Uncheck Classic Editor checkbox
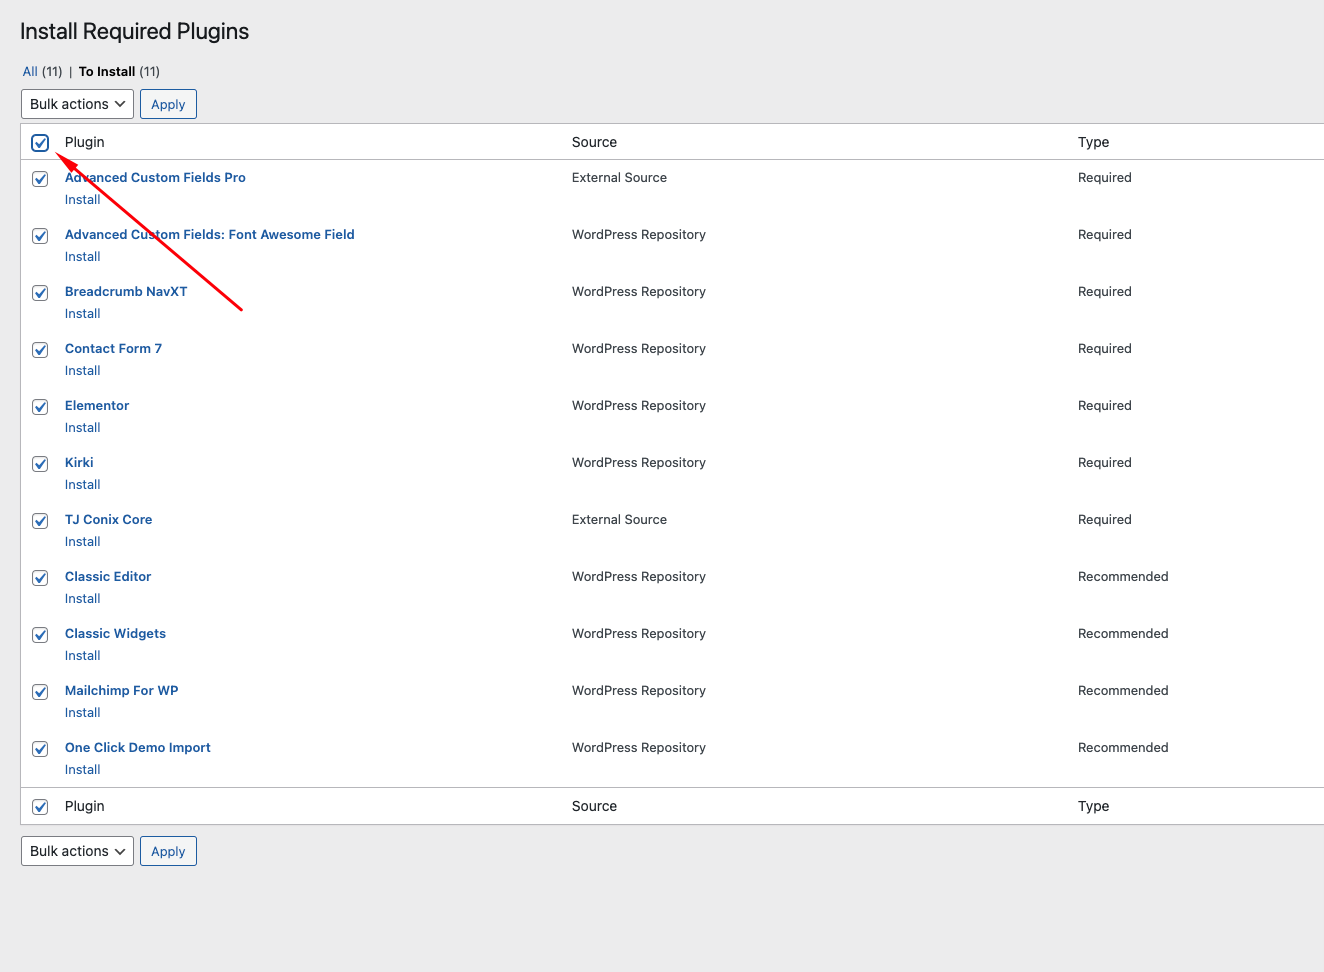The height and width of the screenshot is (972, 1324). coord(40,578)
